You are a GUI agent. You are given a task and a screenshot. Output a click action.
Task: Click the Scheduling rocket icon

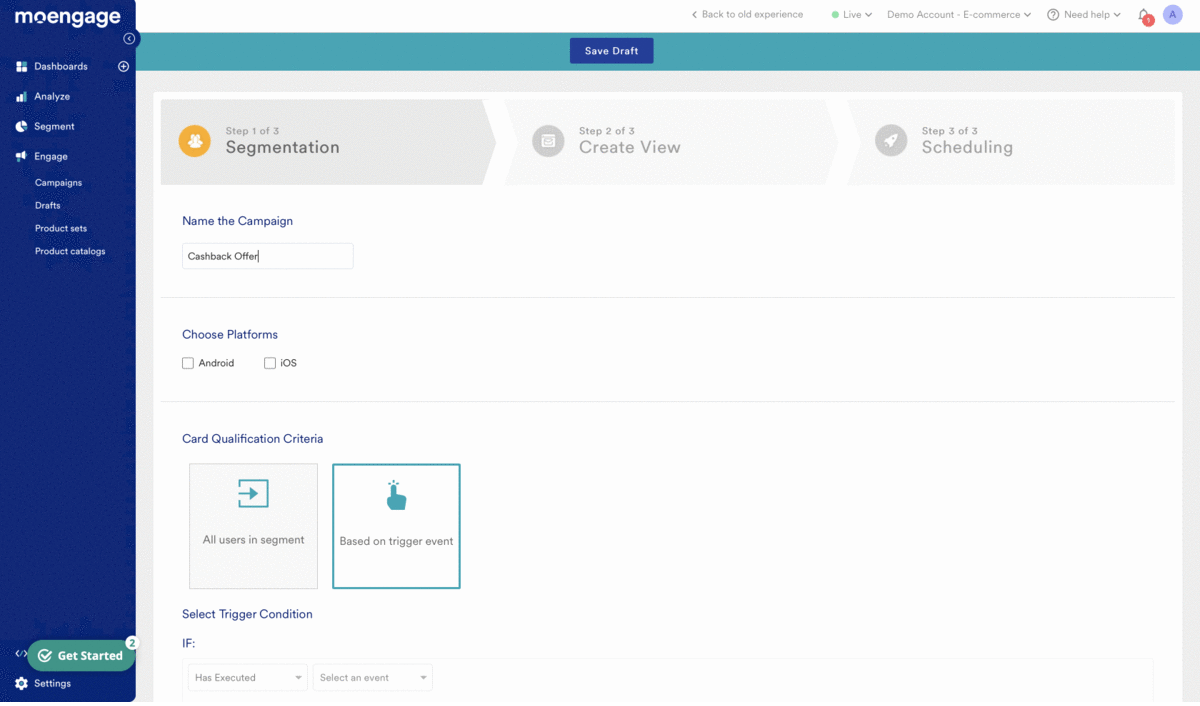coord(891,141)
